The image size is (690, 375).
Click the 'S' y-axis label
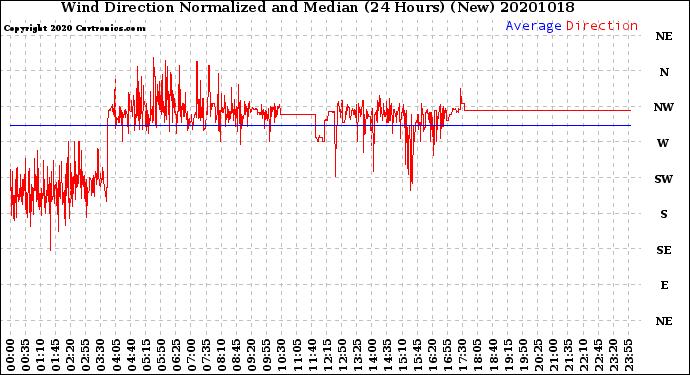664,214
